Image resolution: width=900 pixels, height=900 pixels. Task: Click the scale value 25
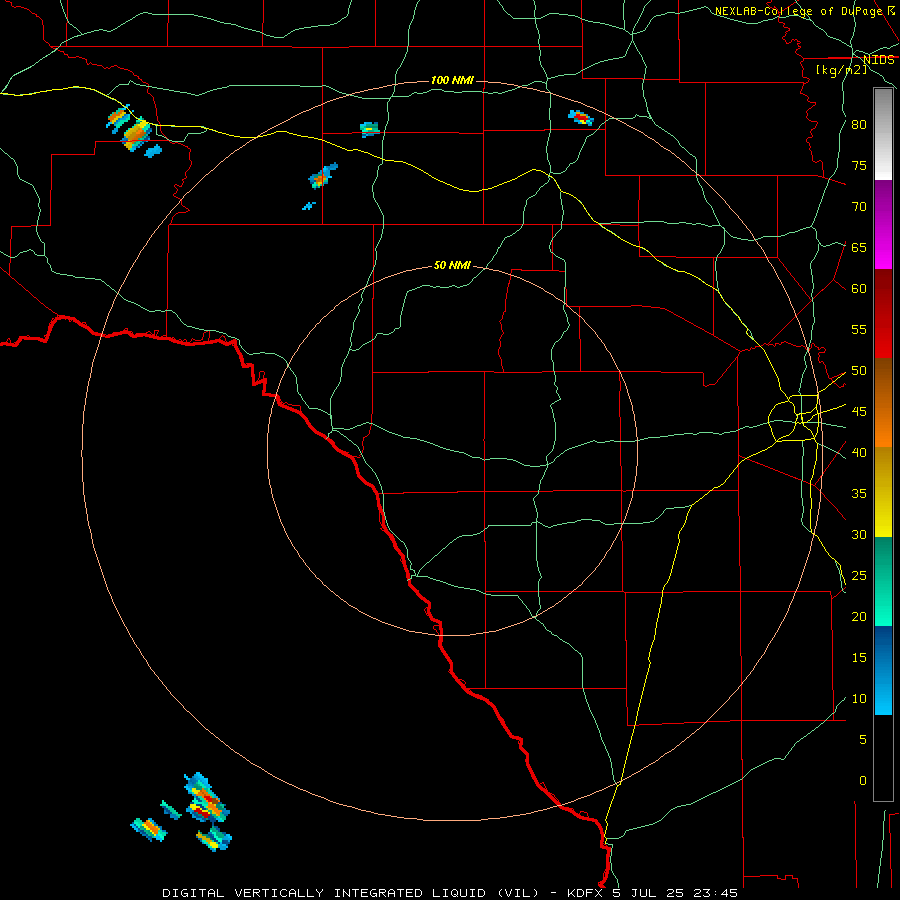[x=859, y=576]
